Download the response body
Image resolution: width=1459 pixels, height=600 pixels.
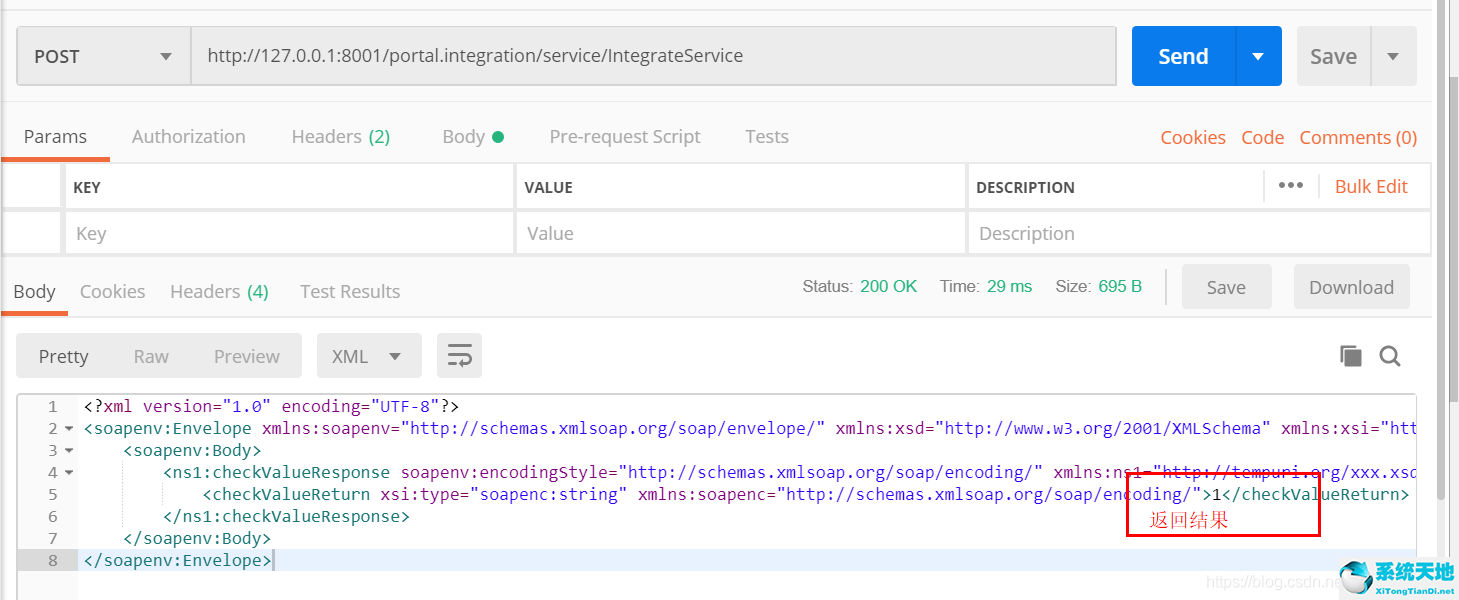pyautogui.click(x=1351, y=287)
